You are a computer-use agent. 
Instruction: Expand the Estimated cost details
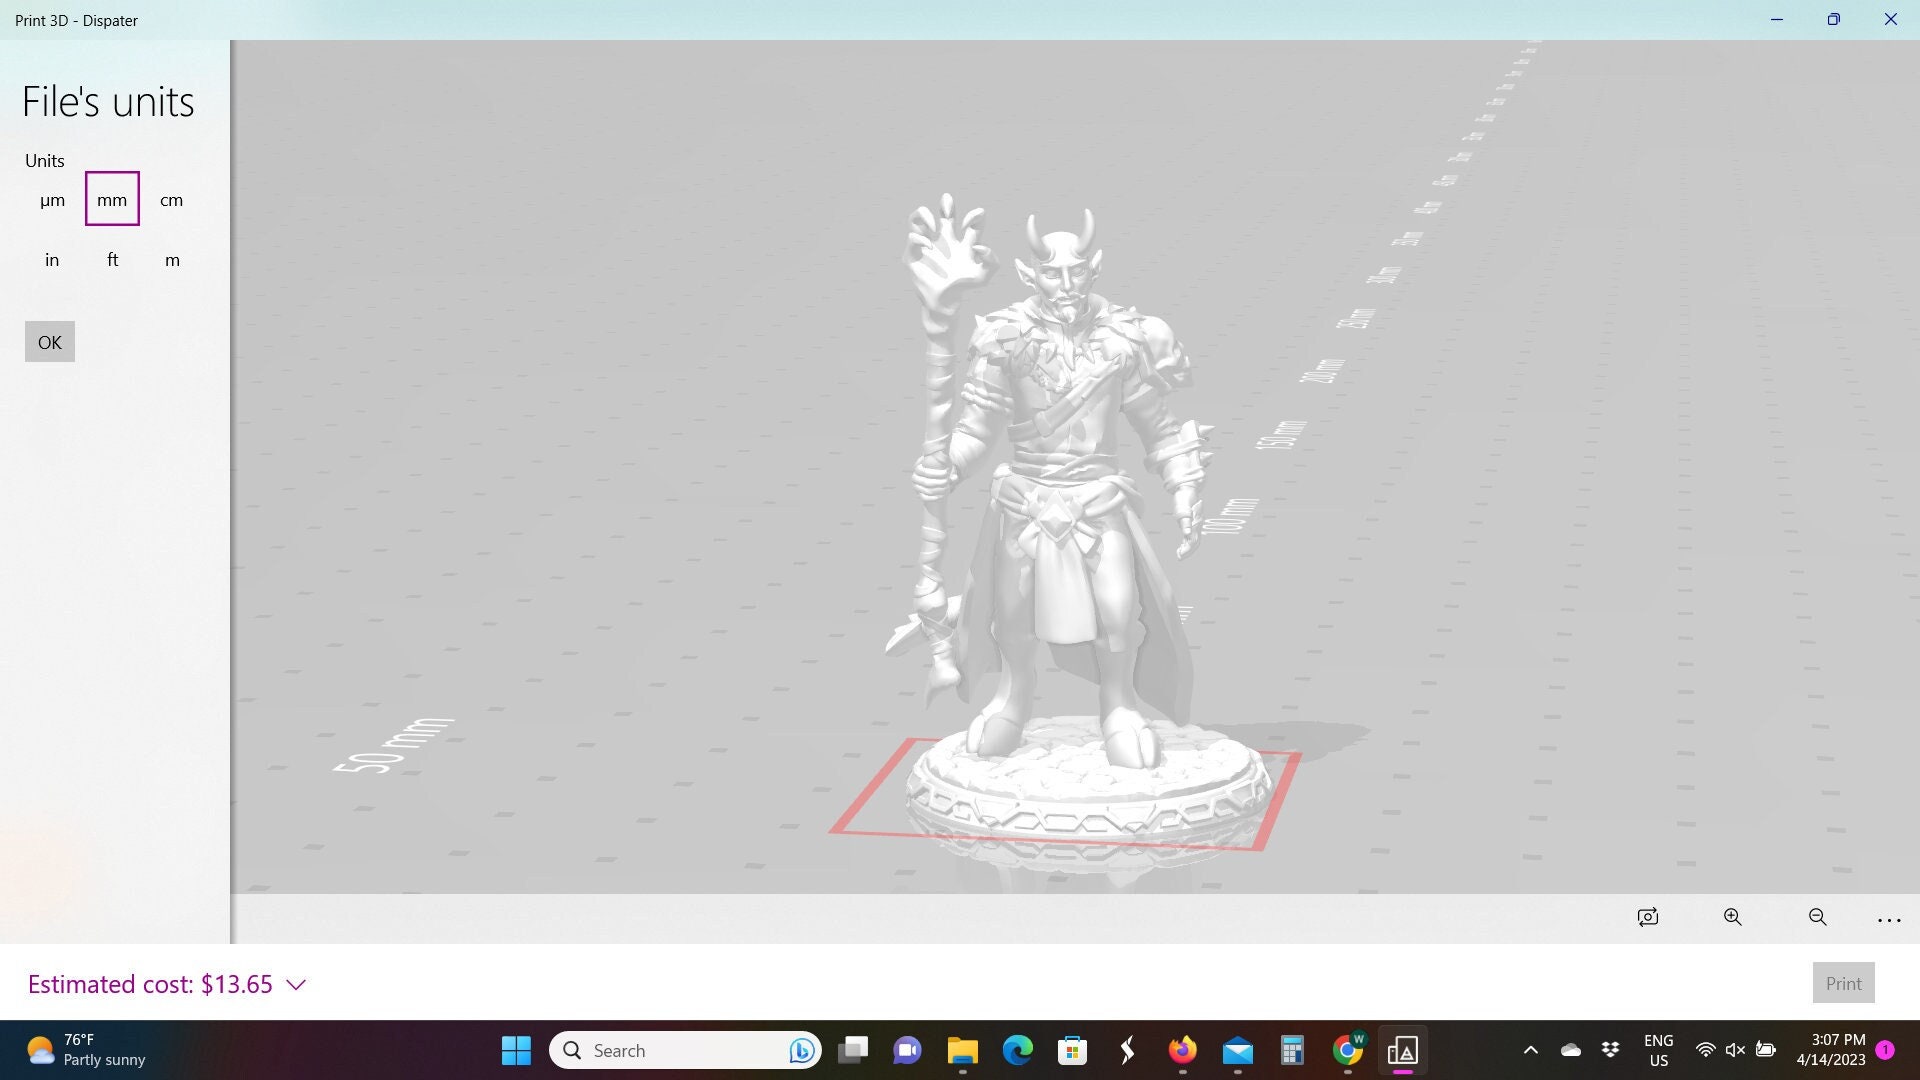[295, 984]
